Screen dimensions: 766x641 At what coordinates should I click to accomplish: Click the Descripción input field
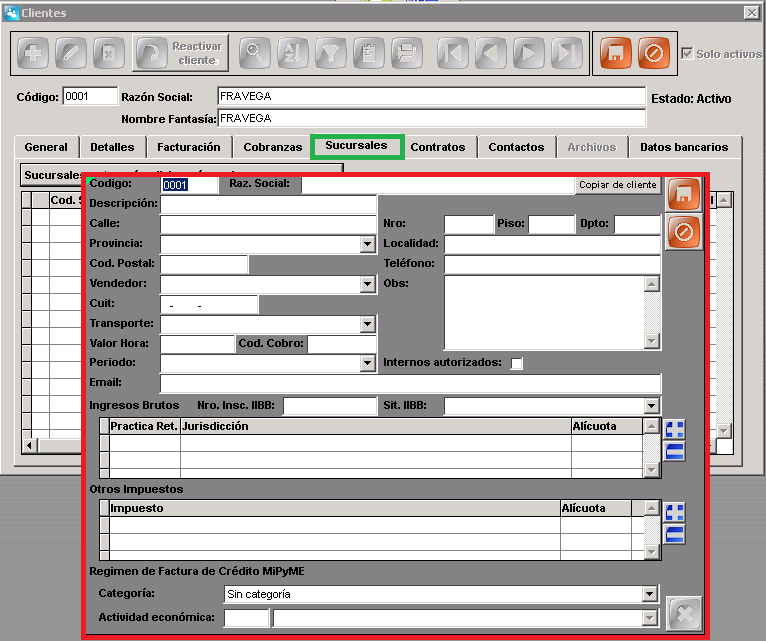[269, 204]
